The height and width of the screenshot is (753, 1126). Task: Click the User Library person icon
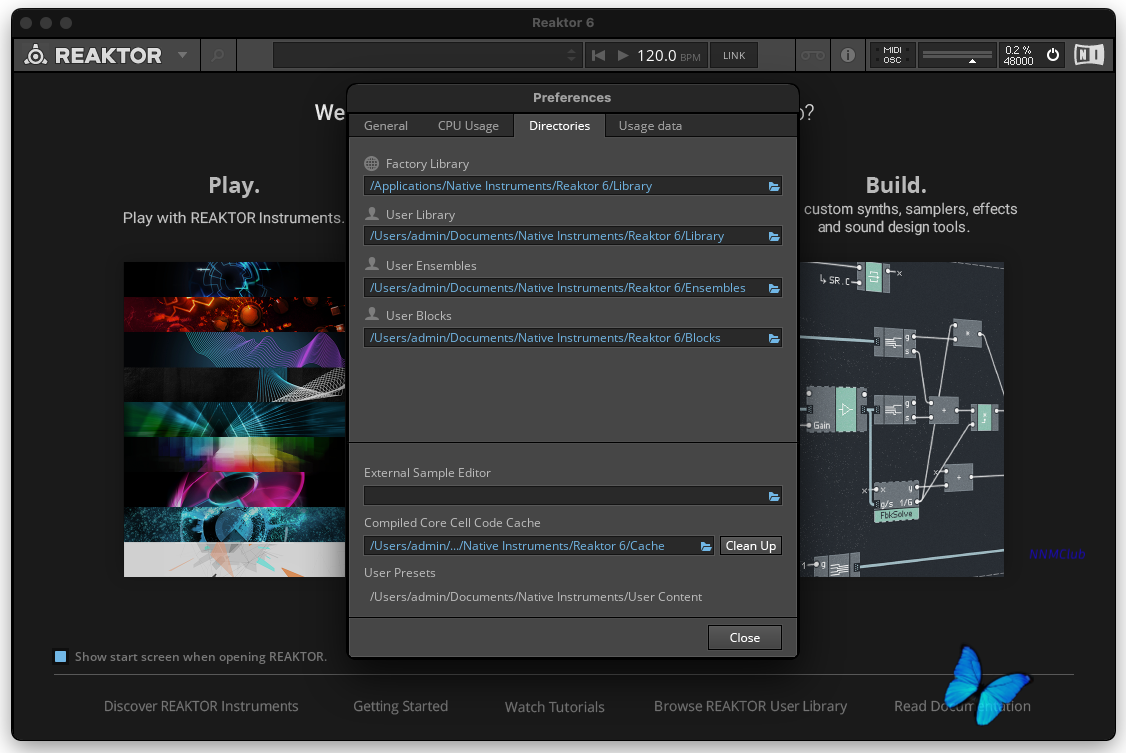(x=372, y=214)
